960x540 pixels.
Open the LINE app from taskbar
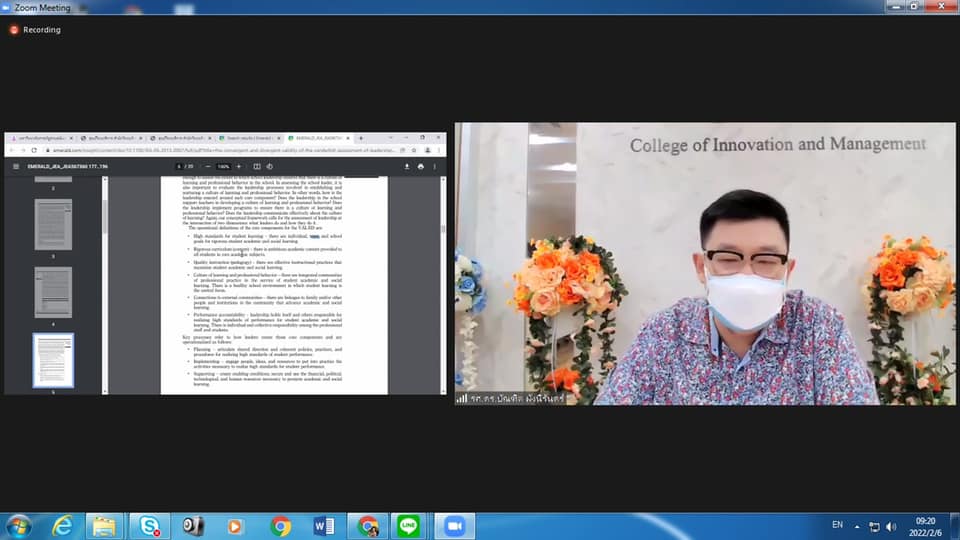[408, 526]
